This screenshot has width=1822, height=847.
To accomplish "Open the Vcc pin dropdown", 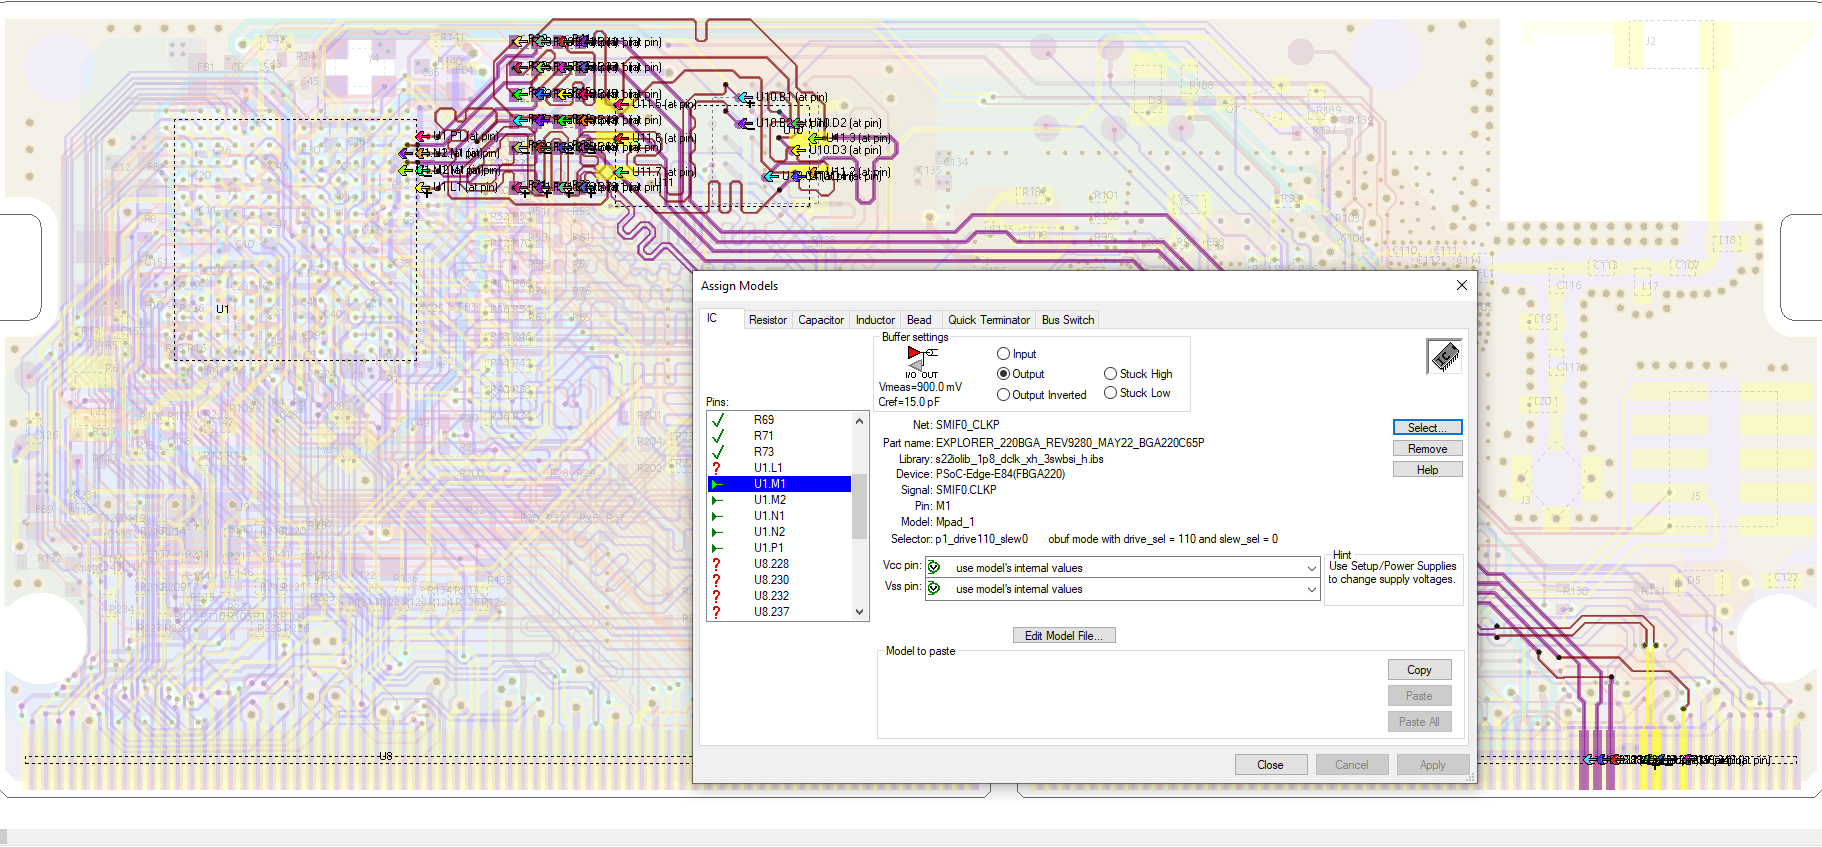I will (x=1311, y=568).
